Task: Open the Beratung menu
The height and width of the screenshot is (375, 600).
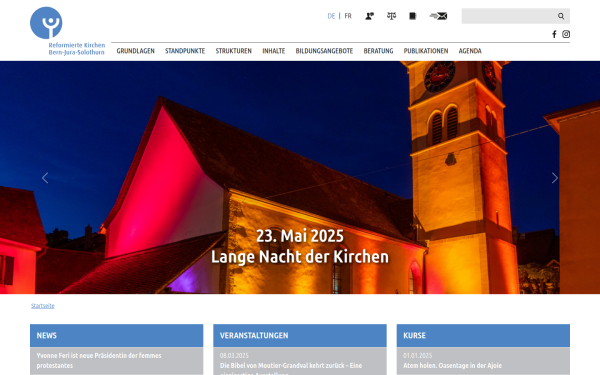Action: point(378,51)
